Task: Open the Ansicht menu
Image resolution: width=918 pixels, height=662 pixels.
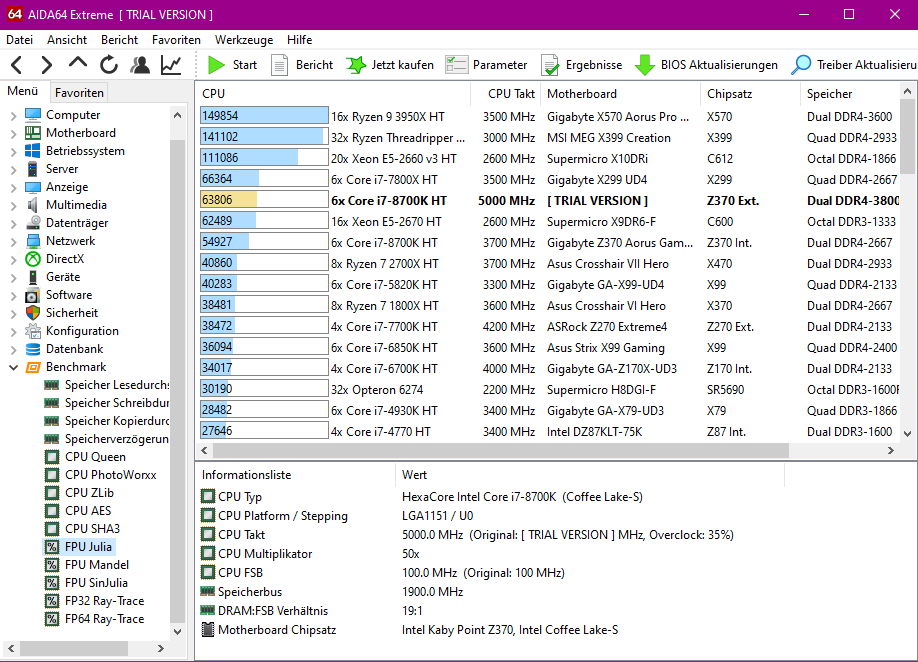Action: pos(67,40)
